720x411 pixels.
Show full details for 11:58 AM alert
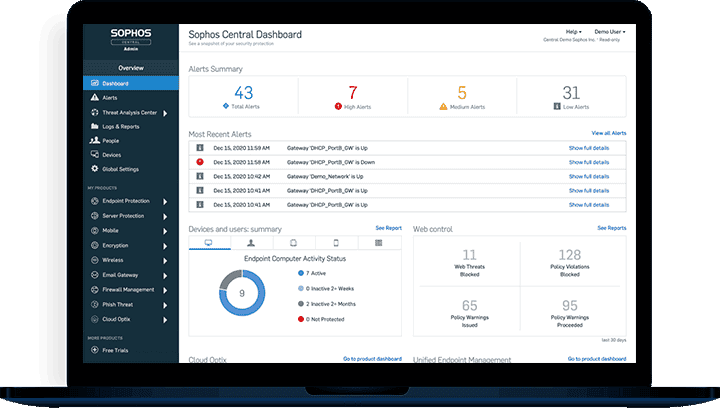(589, 162)
